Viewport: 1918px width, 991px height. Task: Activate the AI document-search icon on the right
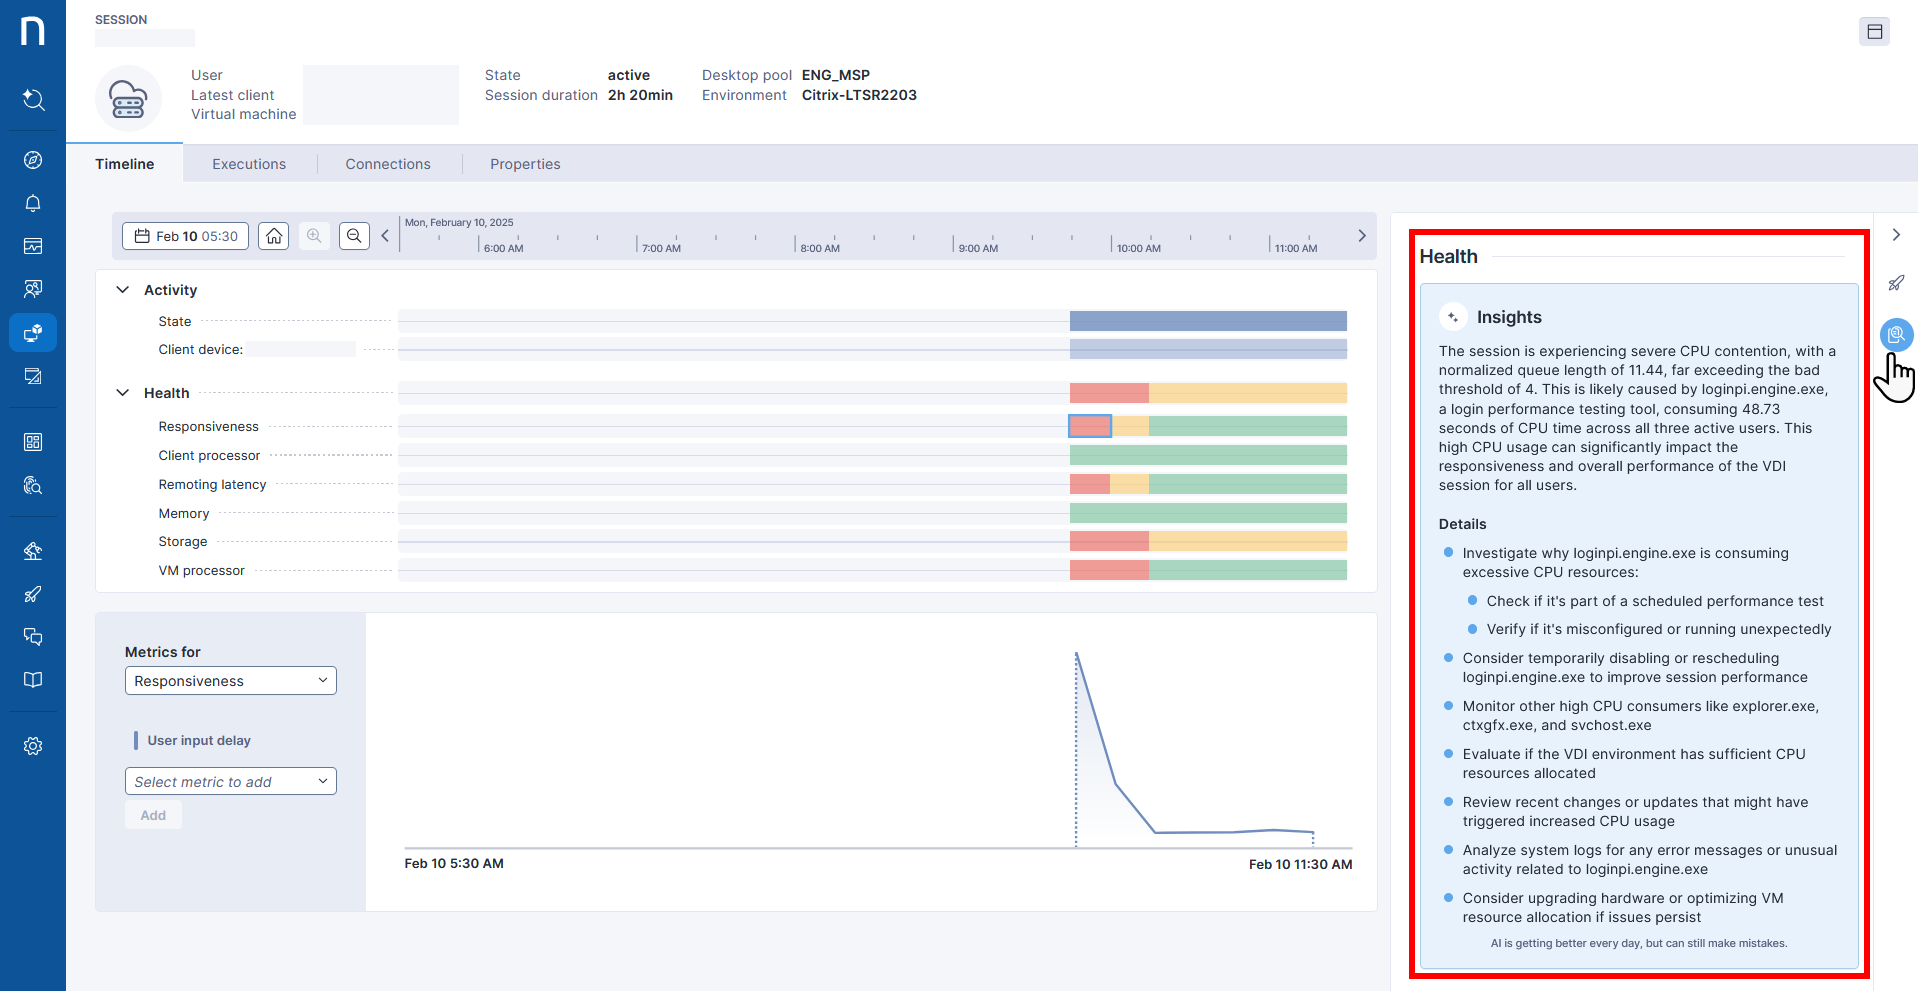tap(1896, 335)
